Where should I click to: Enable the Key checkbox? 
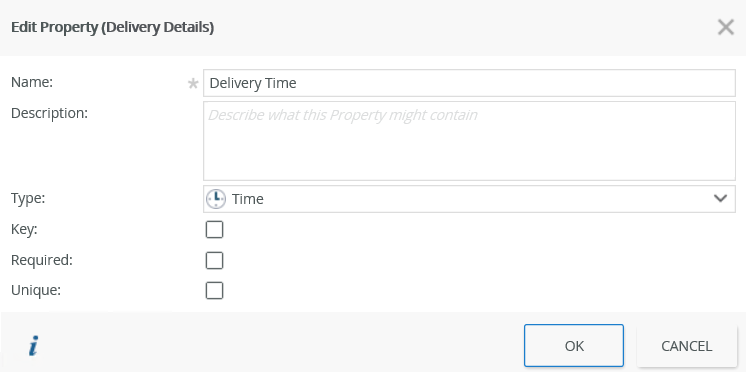[214, 230]
